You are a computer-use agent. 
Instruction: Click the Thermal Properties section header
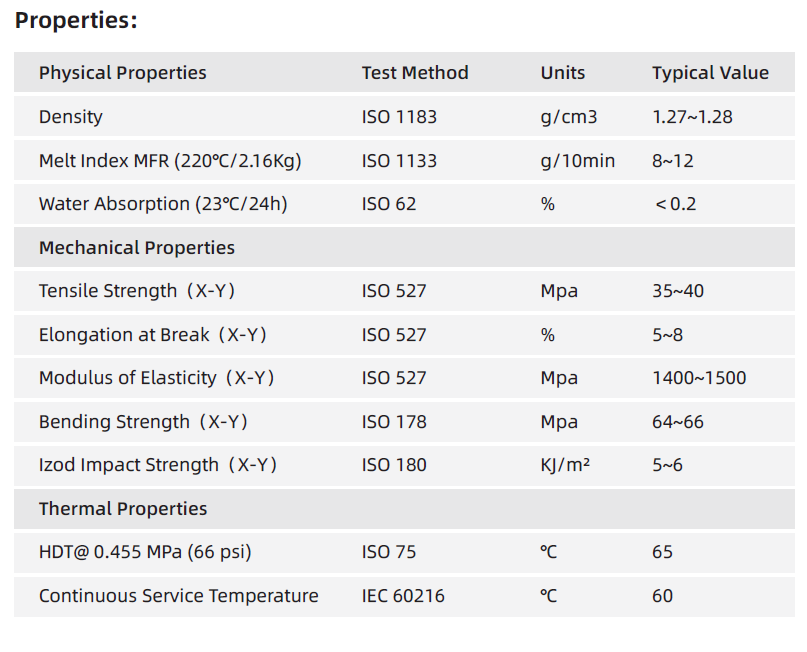pos(123,509)
